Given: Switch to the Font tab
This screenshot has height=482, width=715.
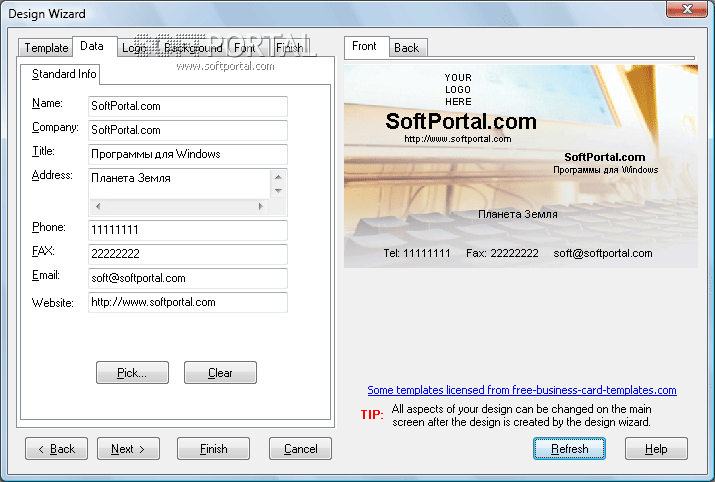Looking at the screenshot, I should pos(244,48).
